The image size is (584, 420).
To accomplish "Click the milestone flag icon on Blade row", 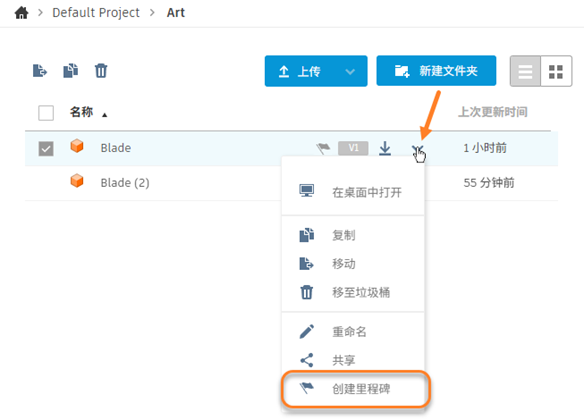I will [323, 148].
